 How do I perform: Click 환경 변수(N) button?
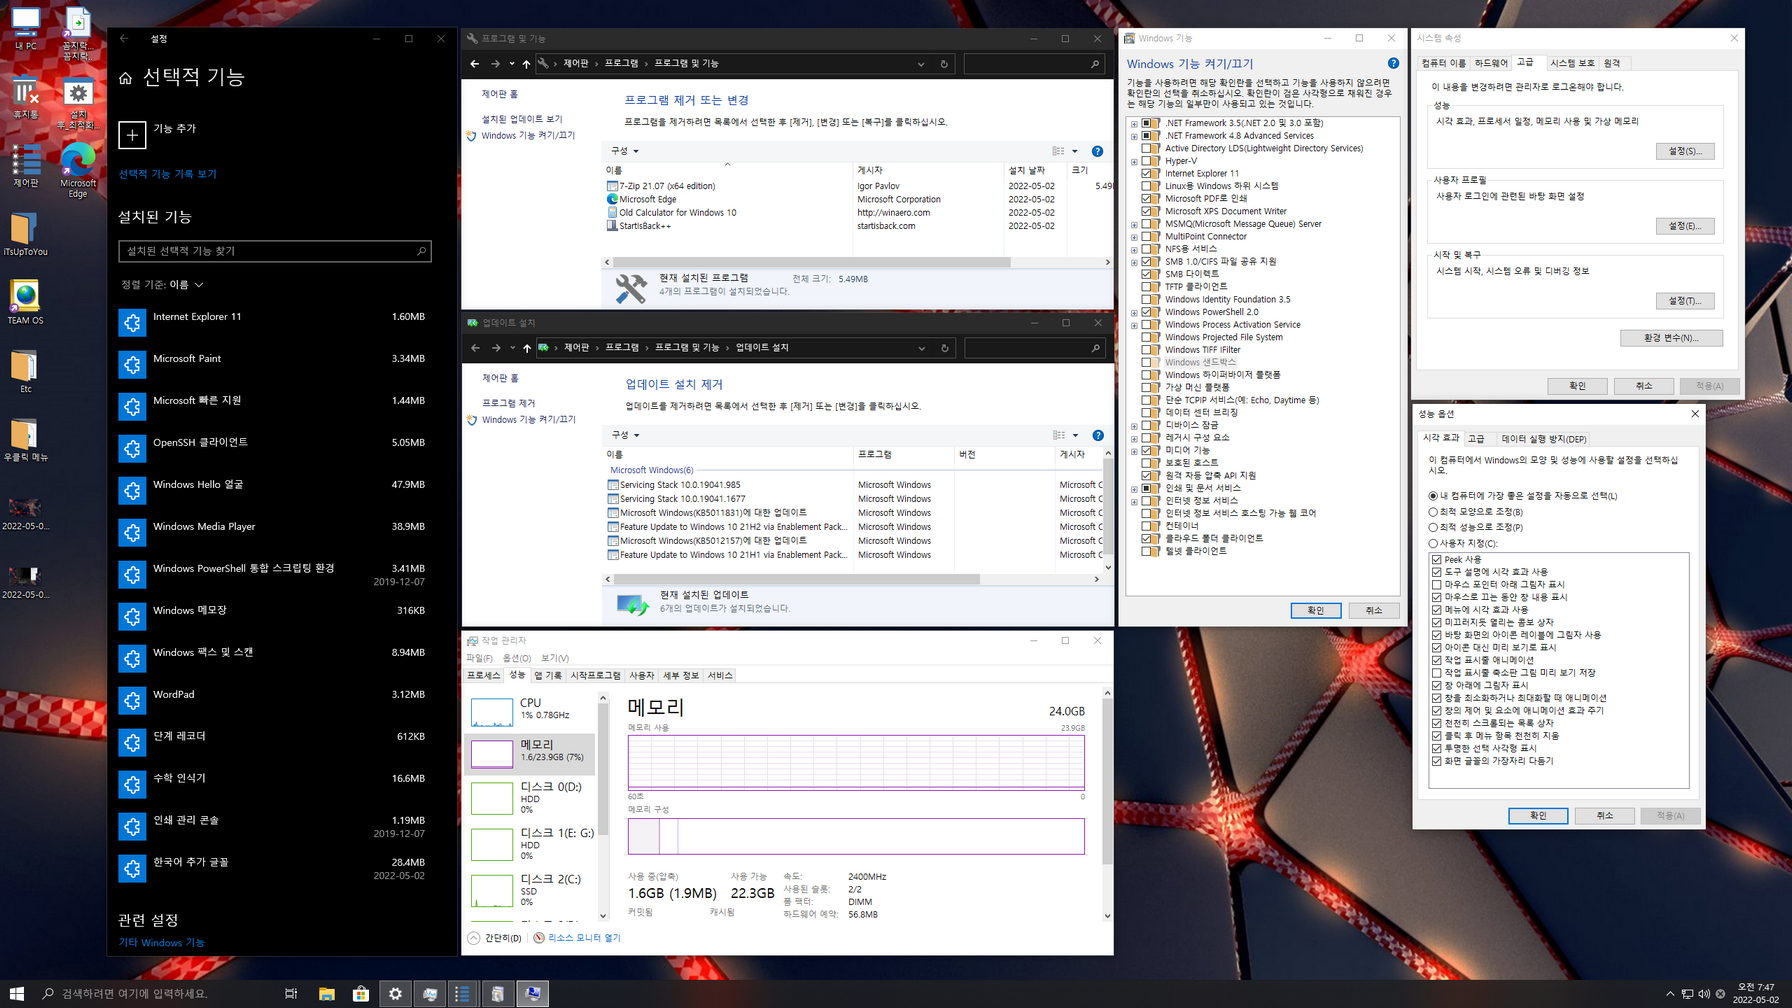click(1671, 338)
